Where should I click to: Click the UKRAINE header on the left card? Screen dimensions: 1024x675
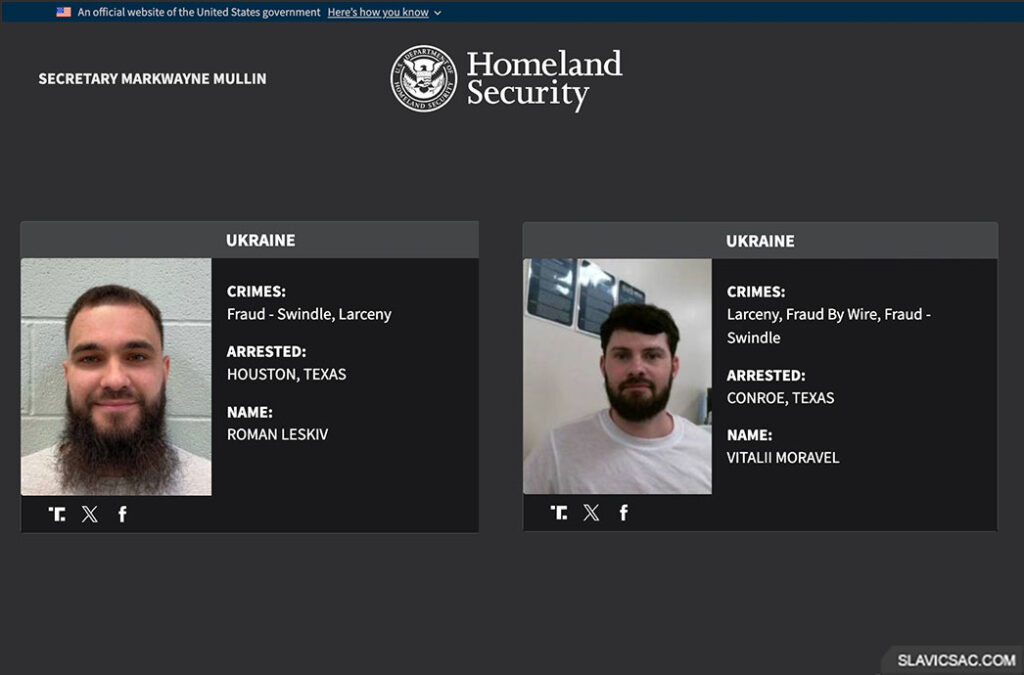coord(260,240)
